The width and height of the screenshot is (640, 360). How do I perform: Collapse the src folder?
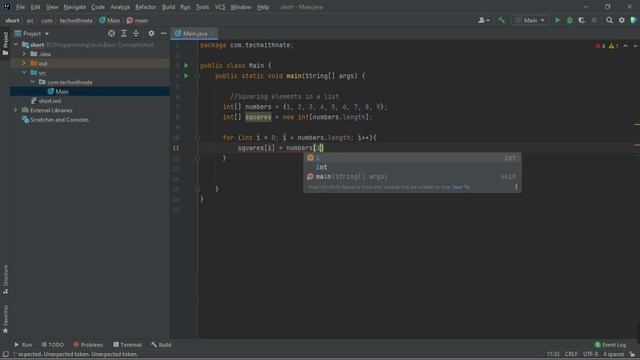click(24, 73)
